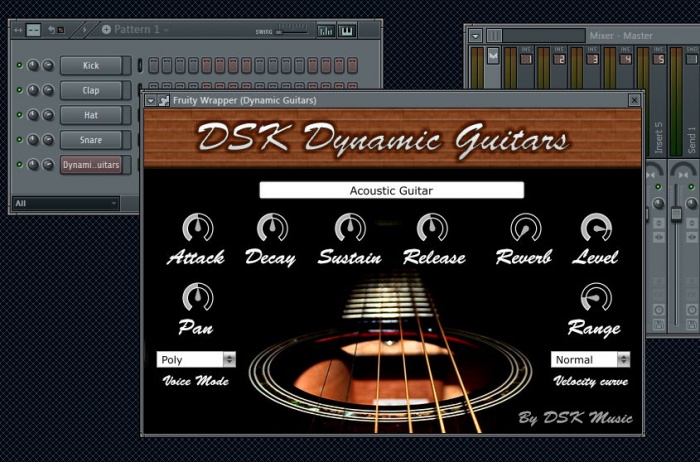Click the small play arrow before Pattern 1
700x462 pixels.
85,30
